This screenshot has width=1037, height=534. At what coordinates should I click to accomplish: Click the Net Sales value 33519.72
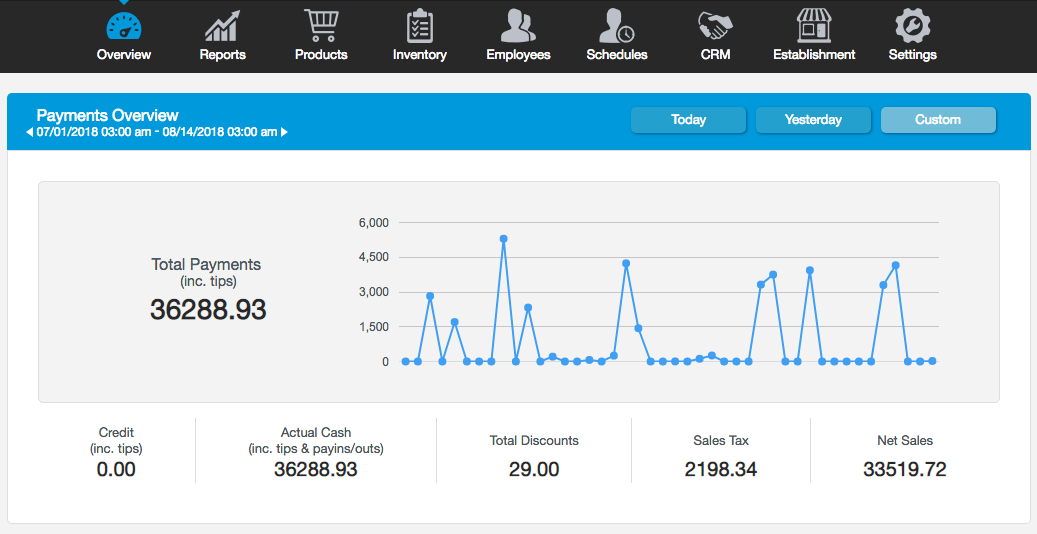coord(904,469)
